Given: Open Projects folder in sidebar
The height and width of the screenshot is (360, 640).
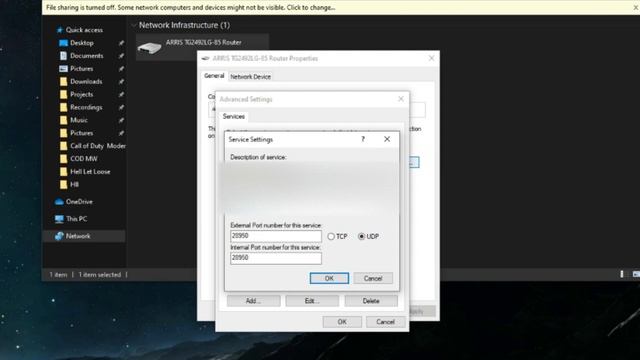Looking at the screenshot, I should (x=82, y=94).
